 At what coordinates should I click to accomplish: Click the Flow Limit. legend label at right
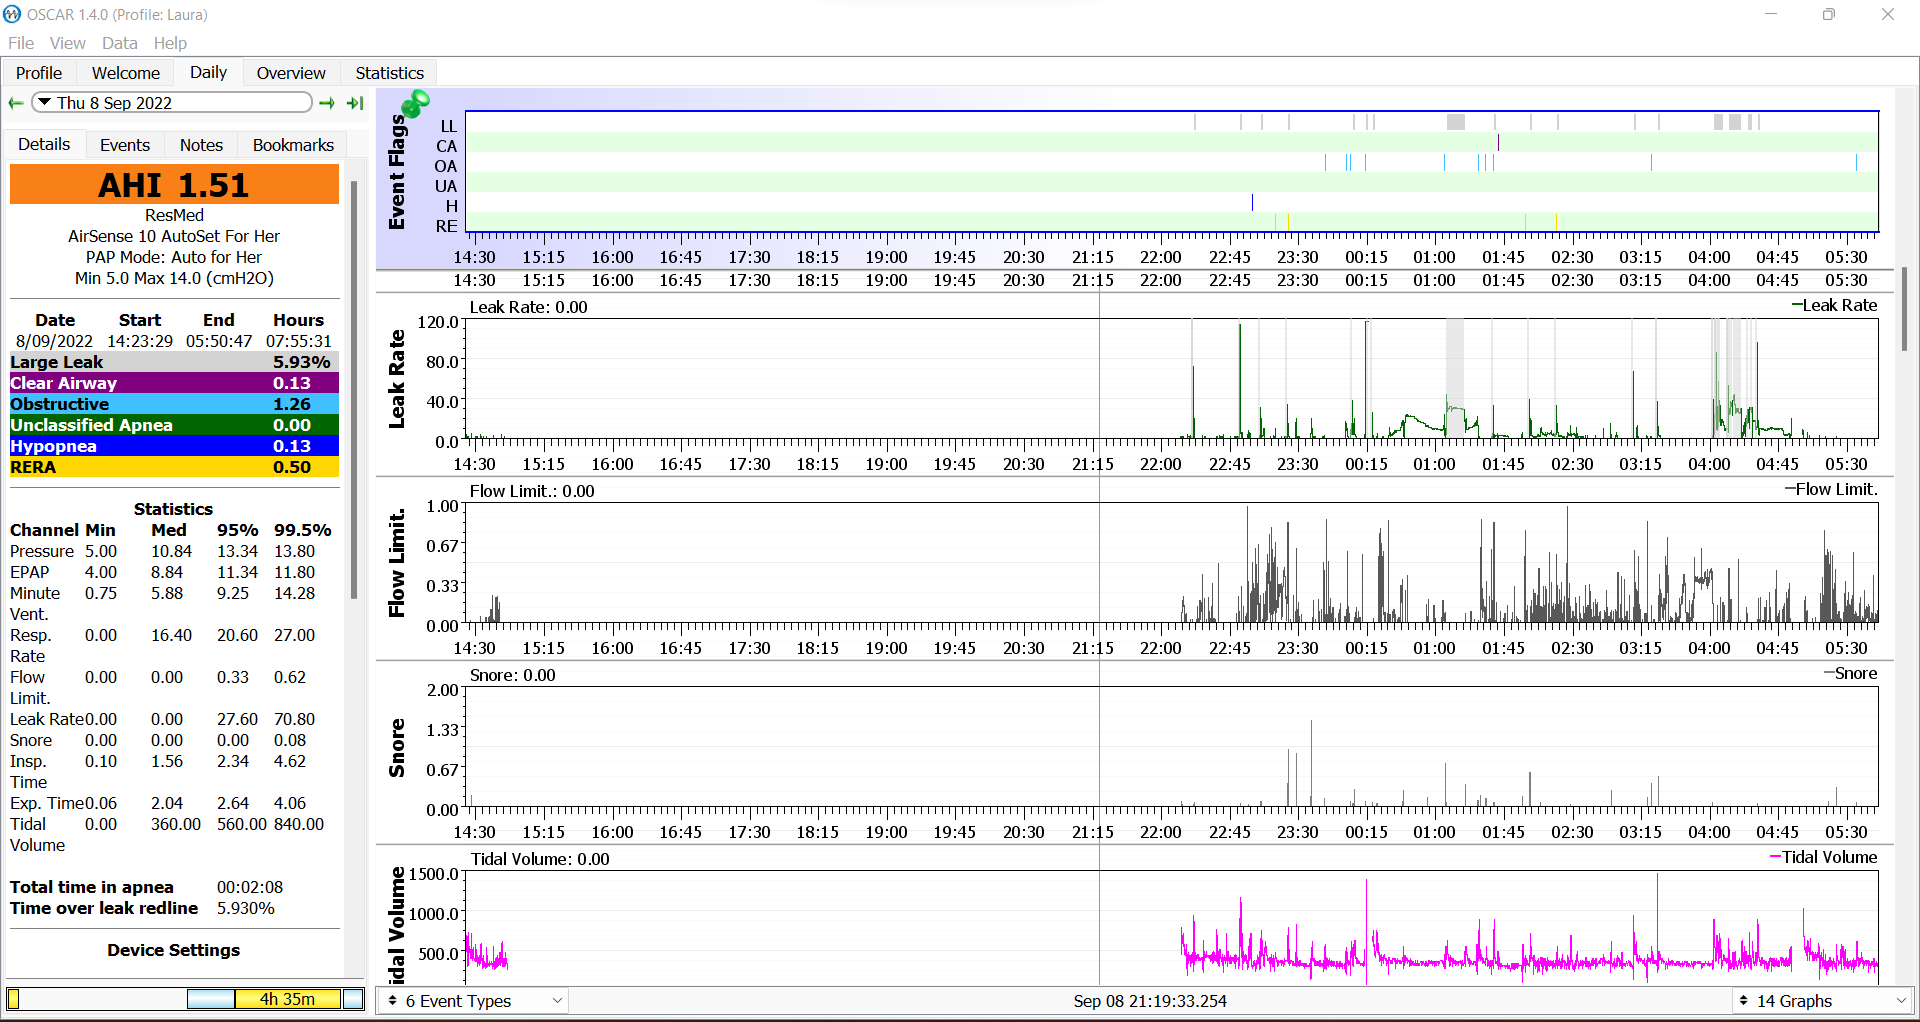1832,489
